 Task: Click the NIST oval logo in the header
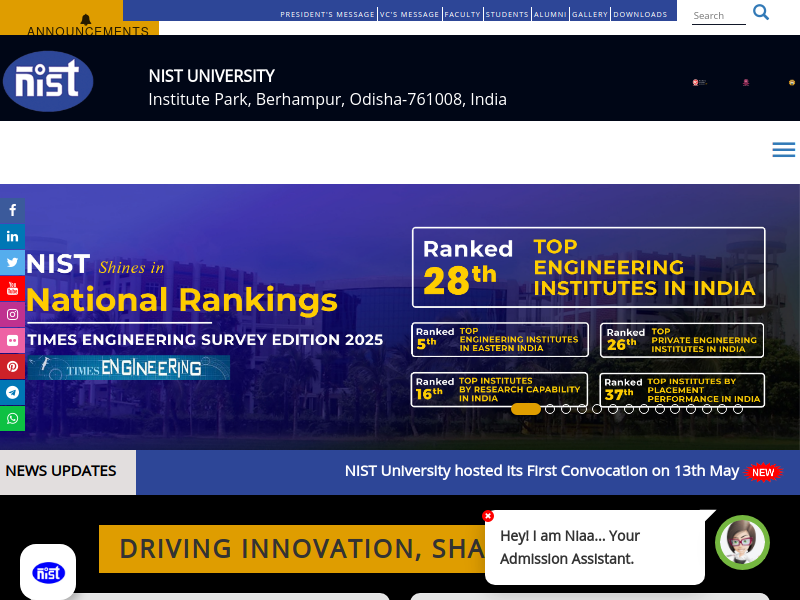click(x=48, y=81)
